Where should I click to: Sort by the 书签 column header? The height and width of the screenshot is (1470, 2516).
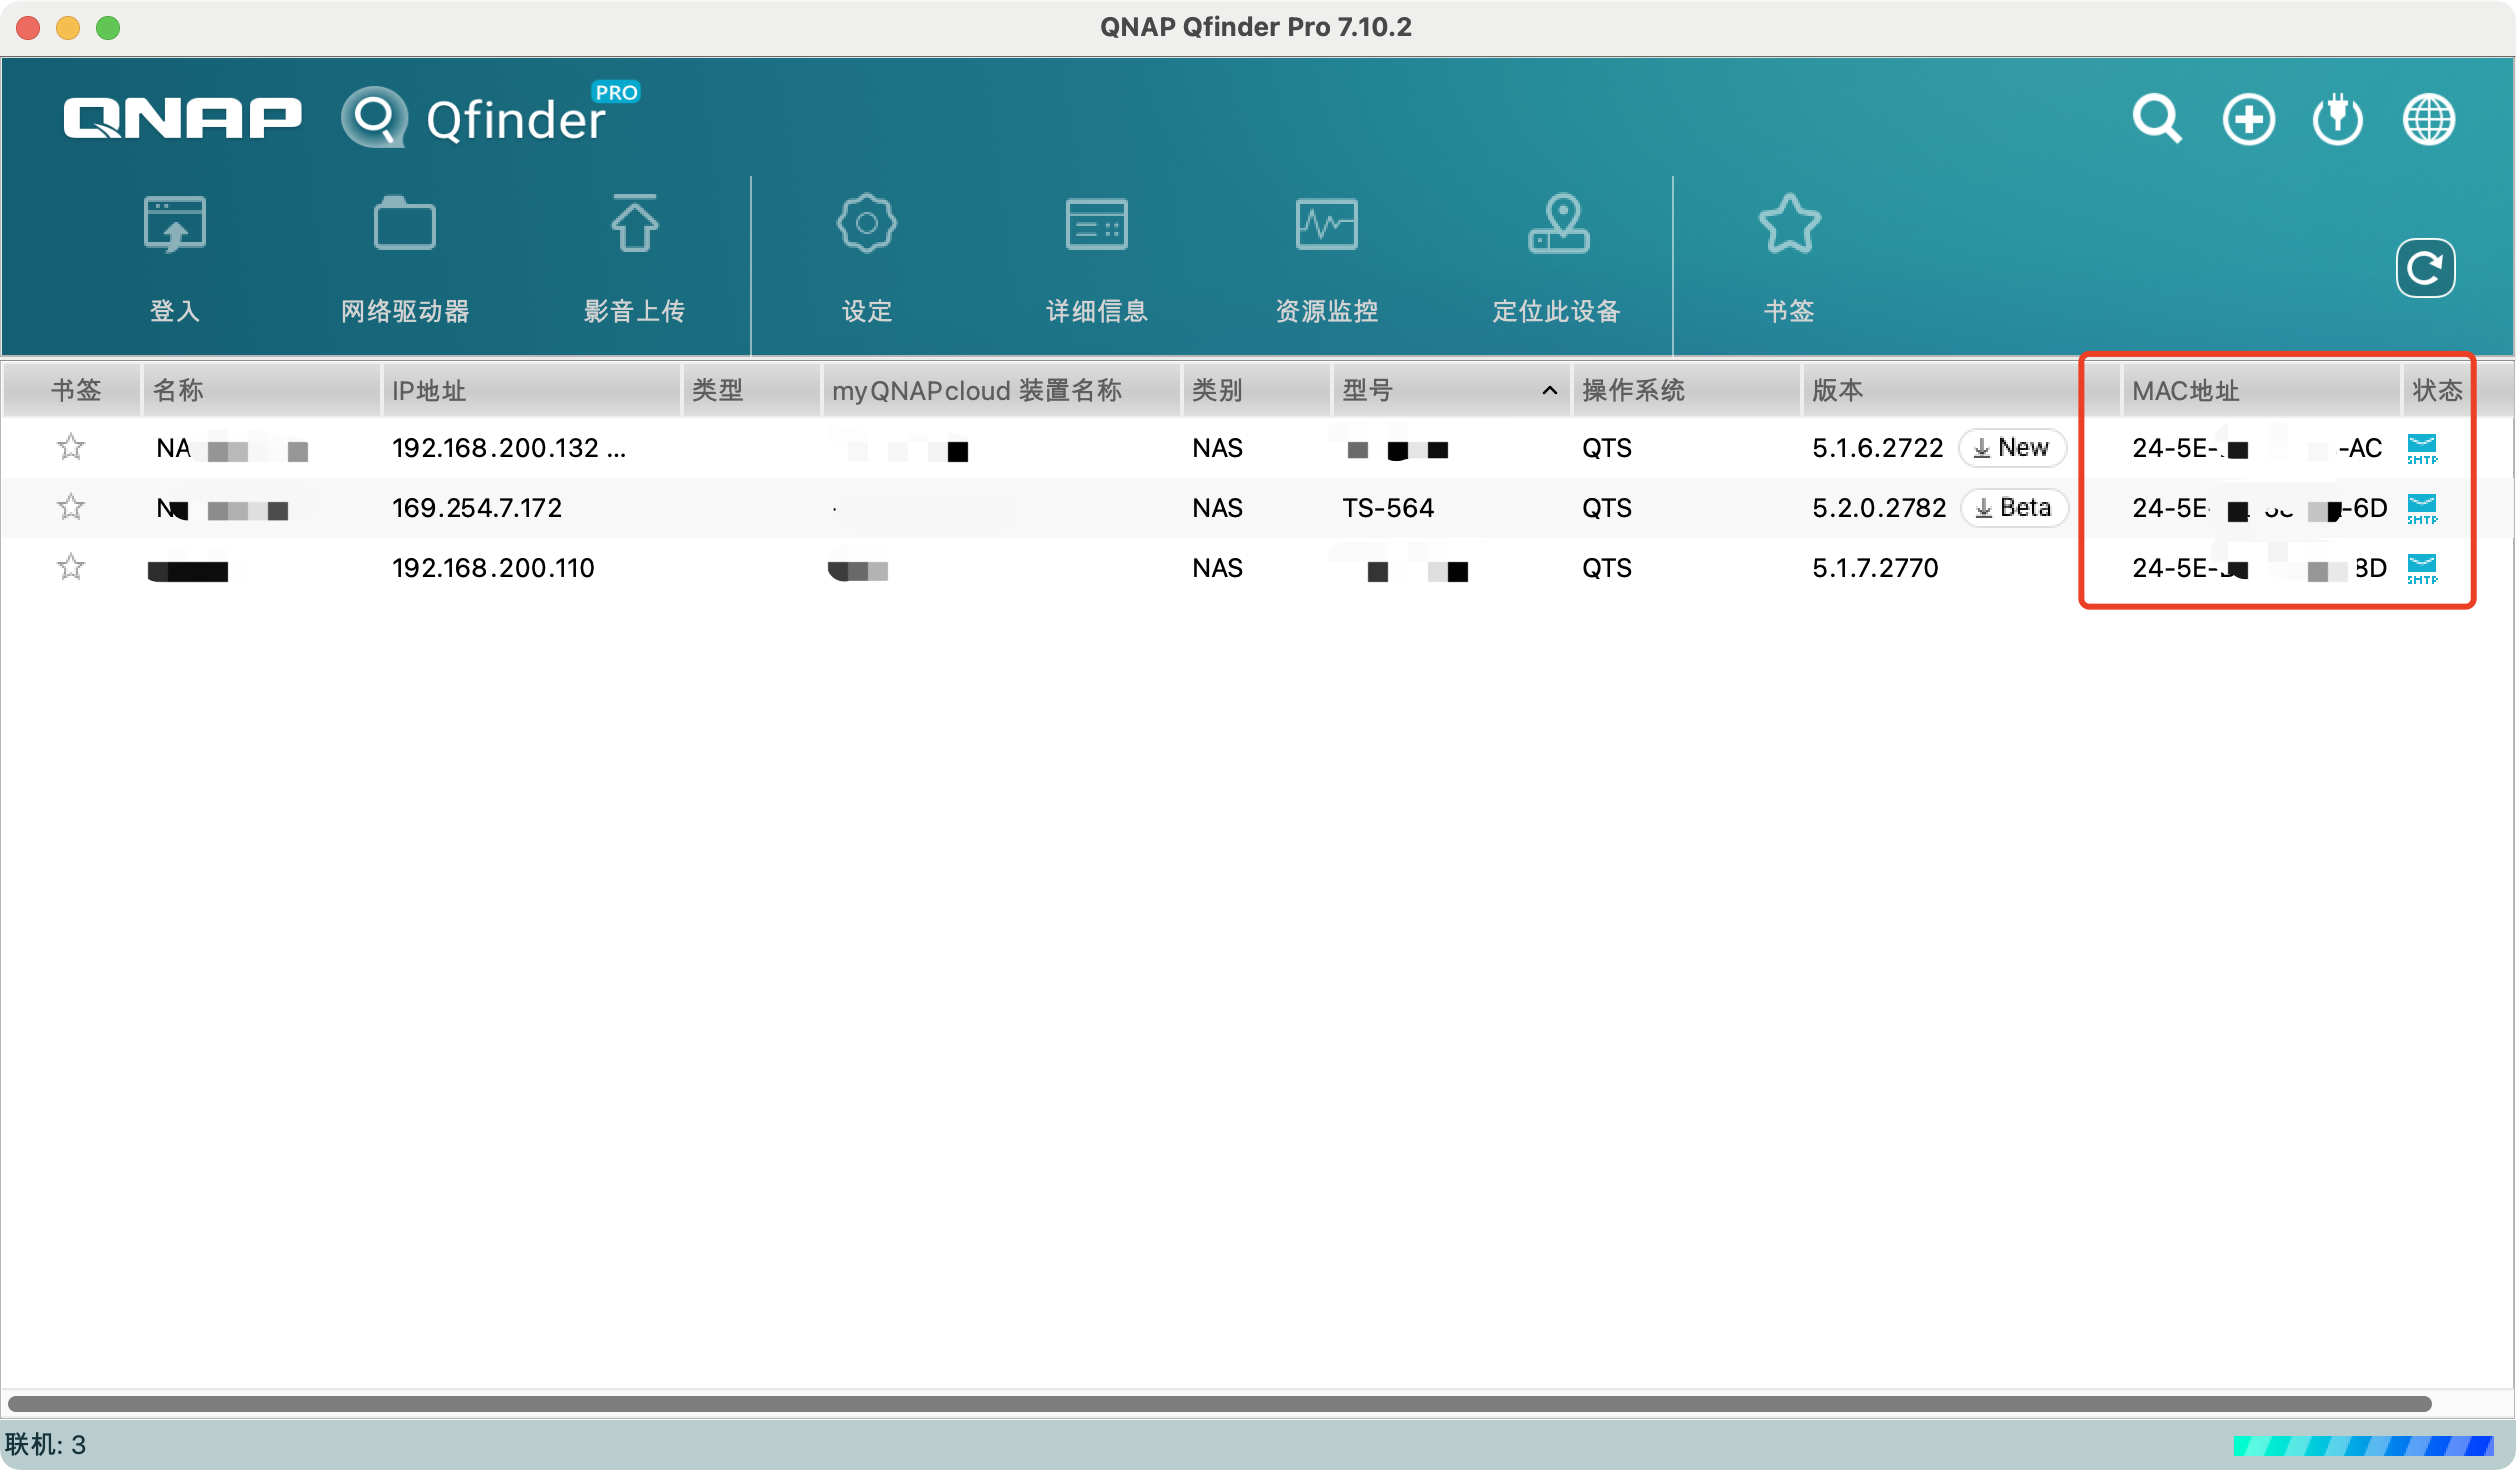tap(72, 390)
